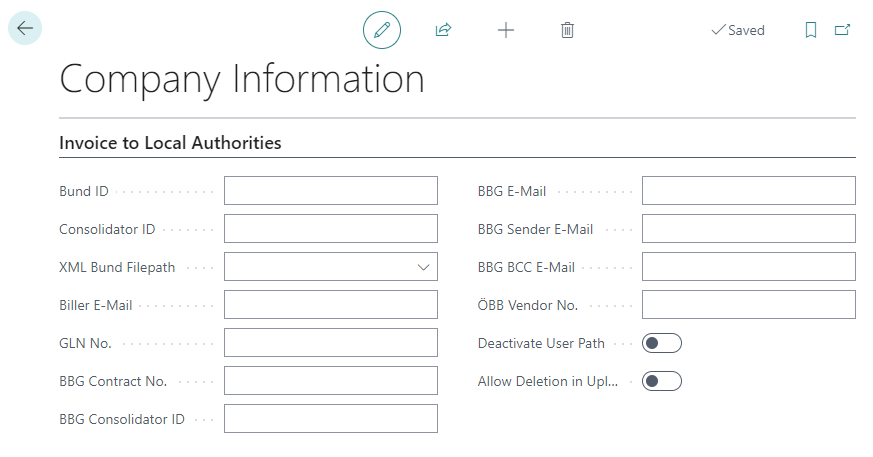Screen dimensions: 873x457
Task: Open page in new window icon
Action: (842, 30)
